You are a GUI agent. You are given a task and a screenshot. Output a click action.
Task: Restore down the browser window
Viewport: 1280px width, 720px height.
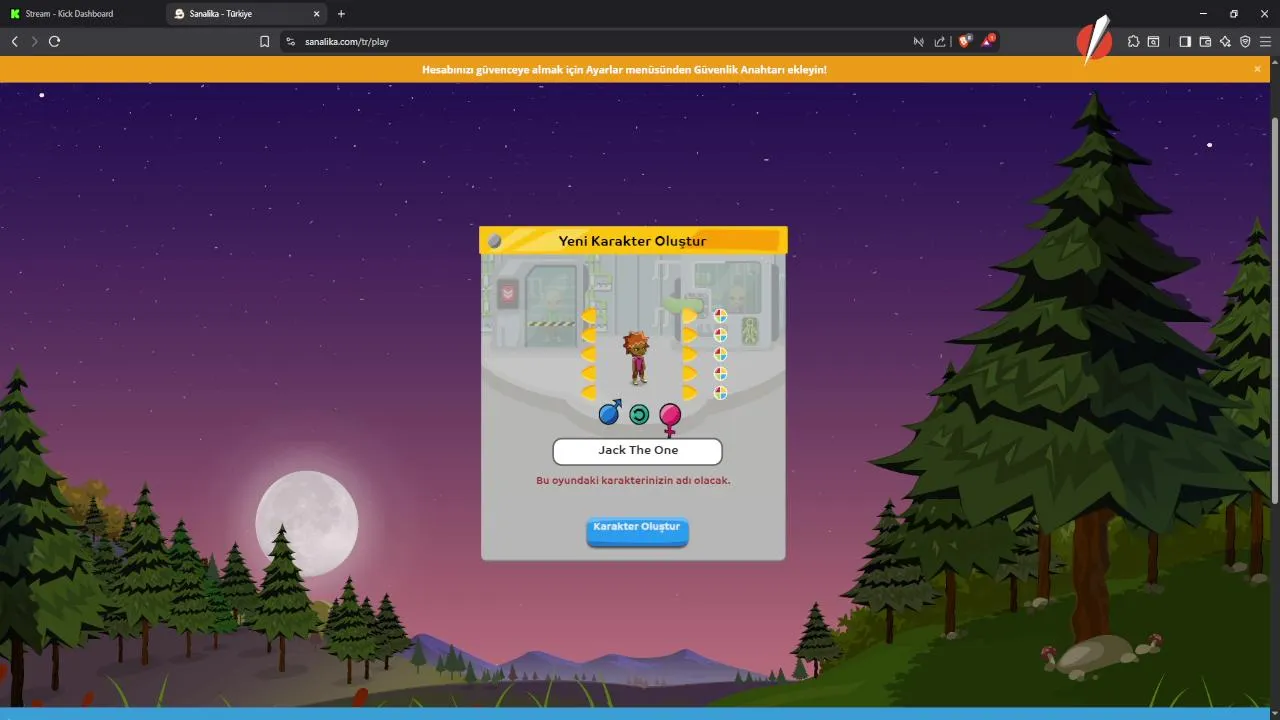pyautogui.click(x=1233, y=14)
